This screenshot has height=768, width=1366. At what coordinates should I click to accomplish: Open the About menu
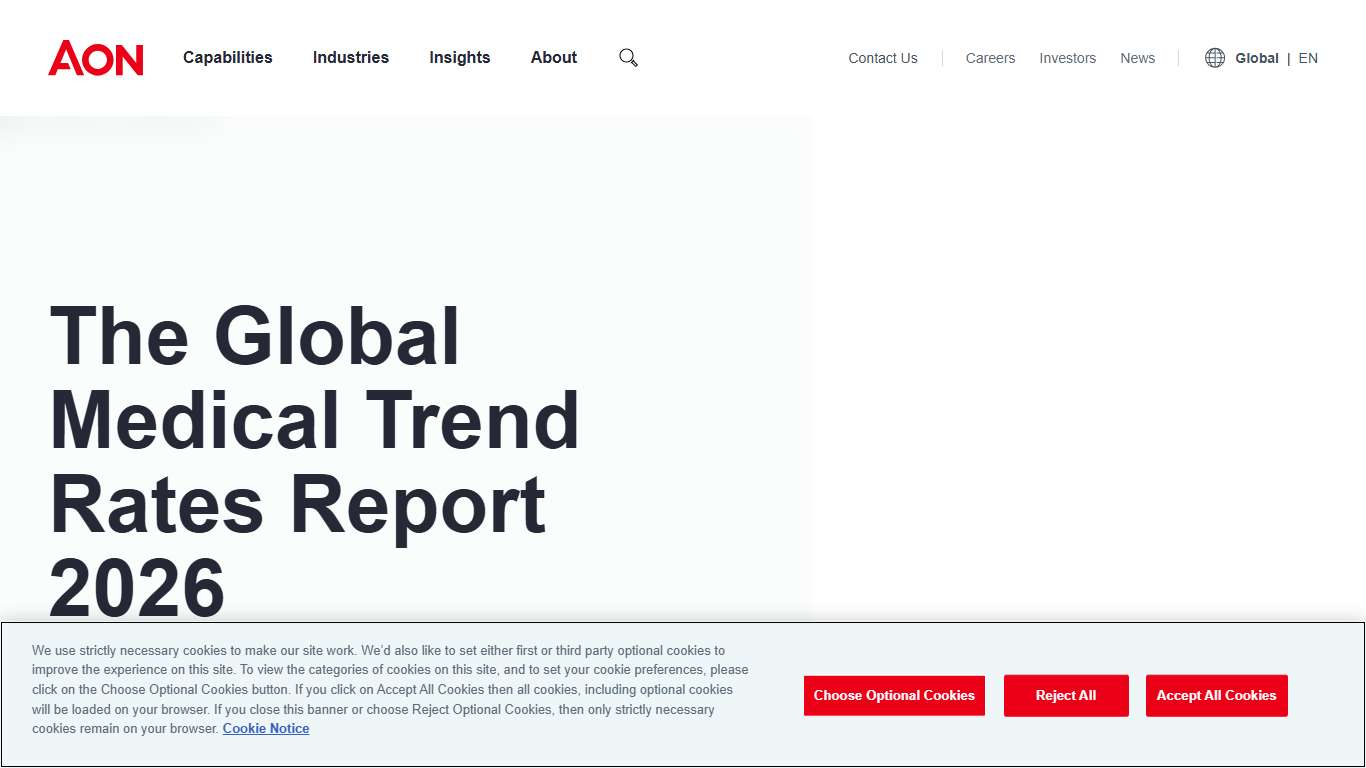click(553, 57)
